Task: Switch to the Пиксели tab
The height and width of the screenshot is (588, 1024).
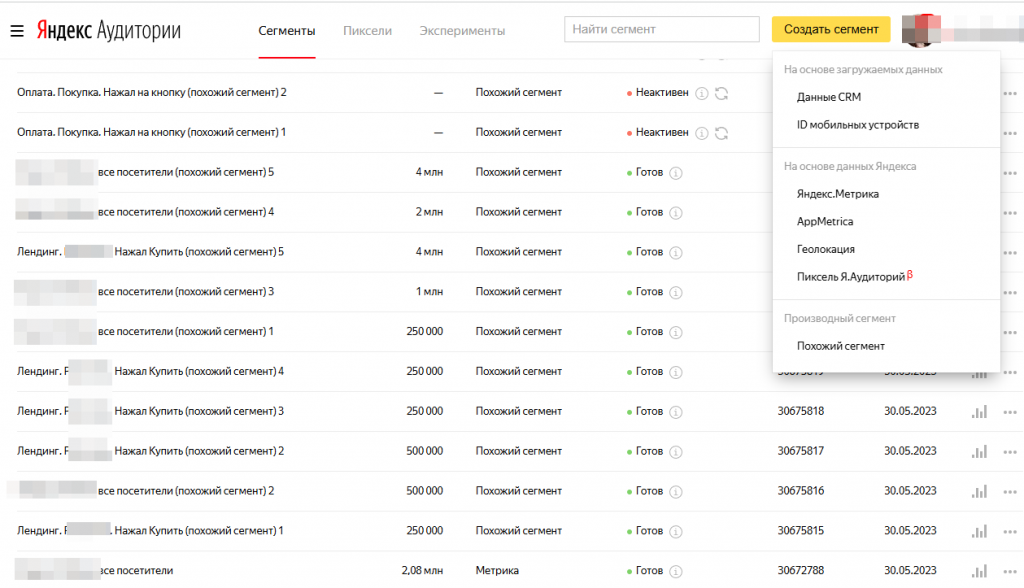Action: coord(367,31)
